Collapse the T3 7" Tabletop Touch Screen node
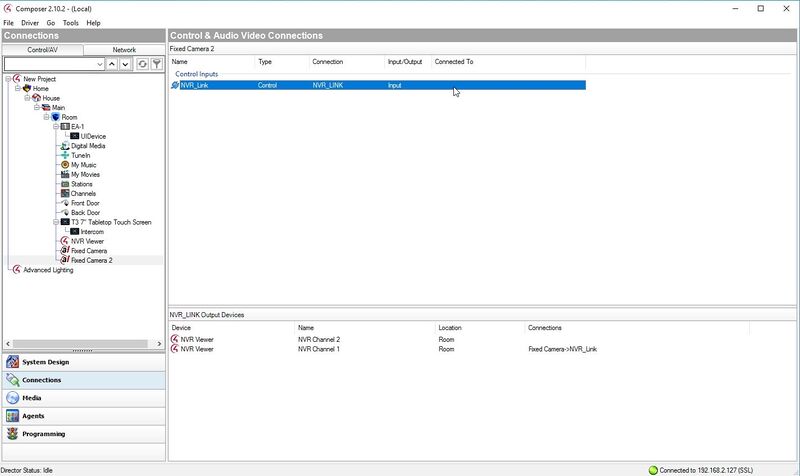800x476 pixels. coord(55,222)
